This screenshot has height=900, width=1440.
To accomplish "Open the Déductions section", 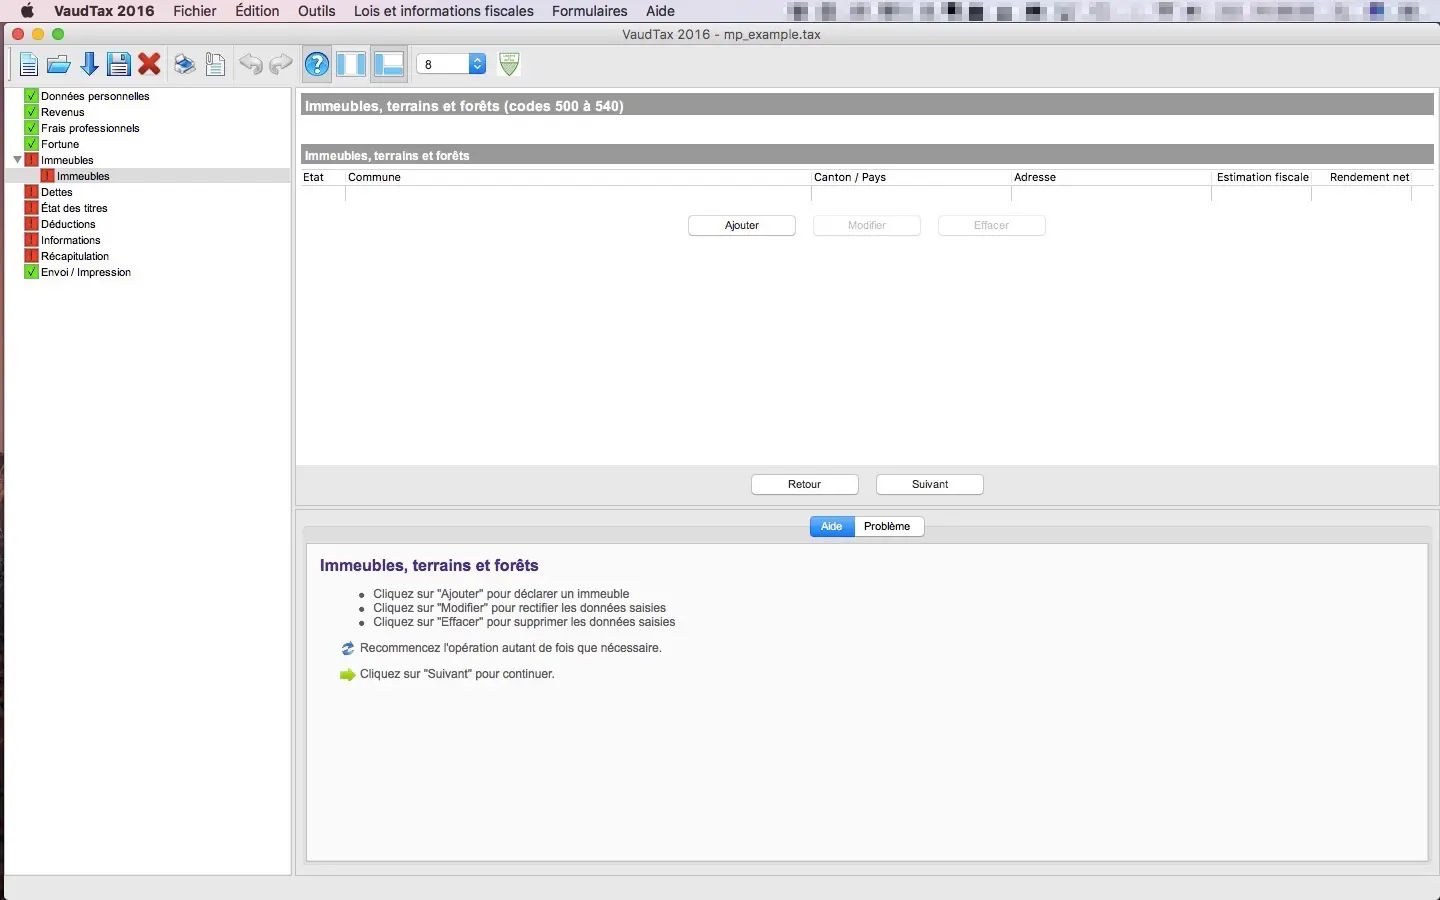I will coord(68,224).
